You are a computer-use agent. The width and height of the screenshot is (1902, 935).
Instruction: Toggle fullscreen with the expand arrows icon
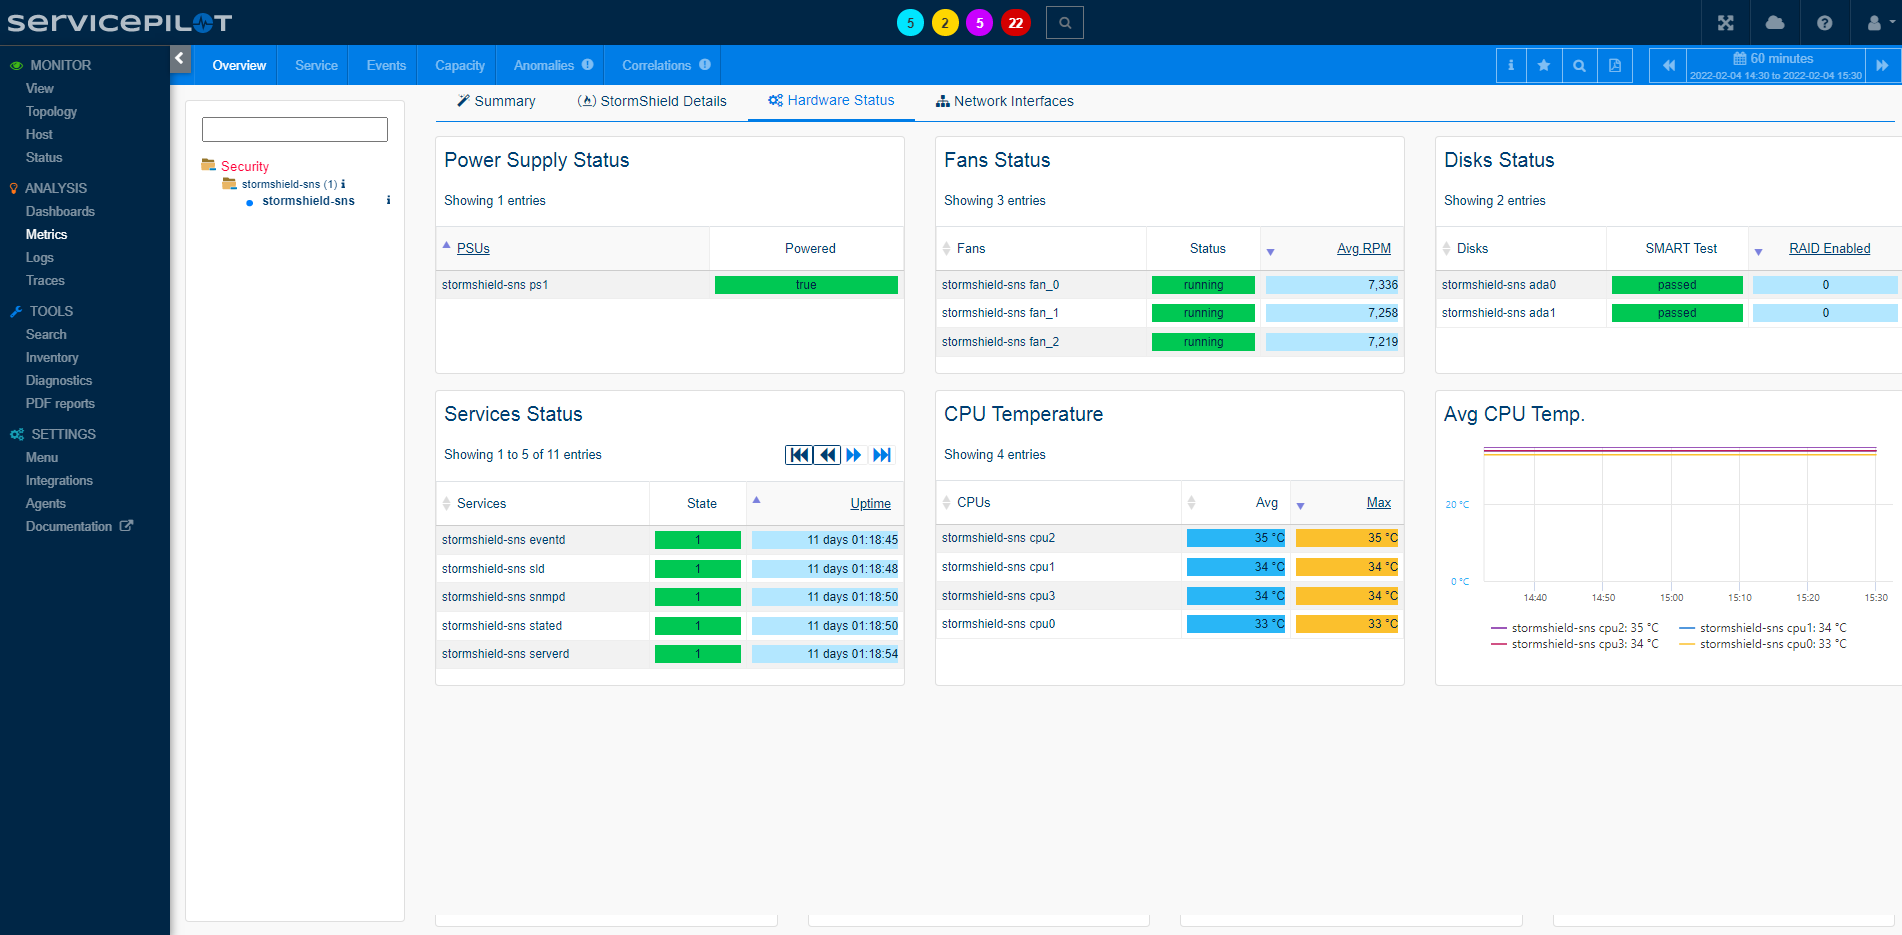(1725, 23)
